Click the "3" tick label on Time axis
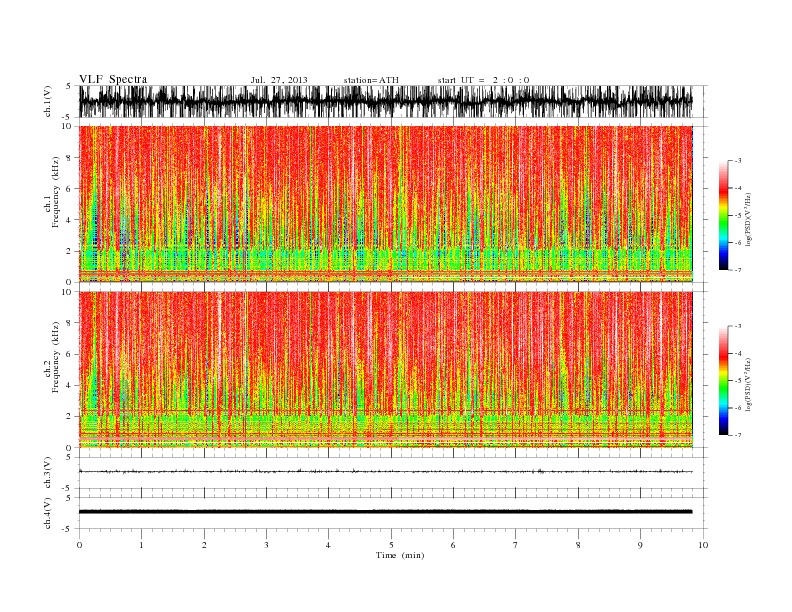Screen dimensions: 792x612 click(x=266, y=545)
